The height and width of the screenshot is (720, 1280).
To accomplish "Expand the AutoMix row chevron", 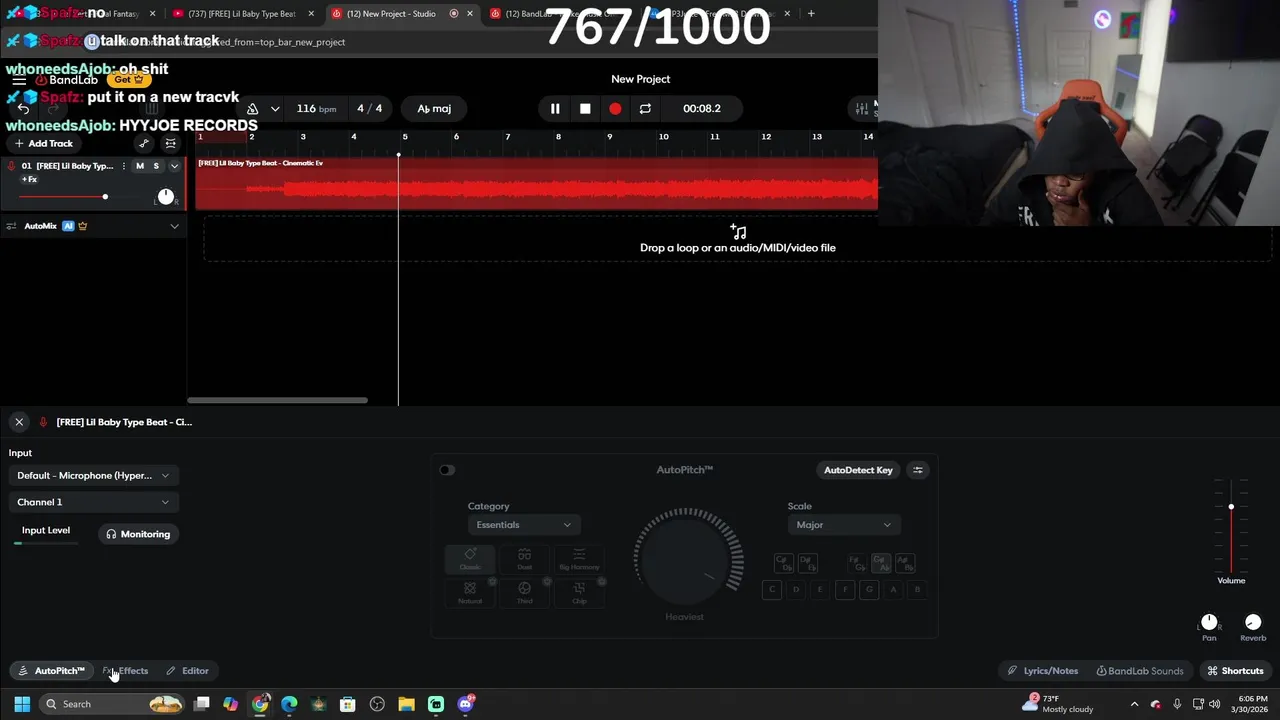I will [174, 226].
